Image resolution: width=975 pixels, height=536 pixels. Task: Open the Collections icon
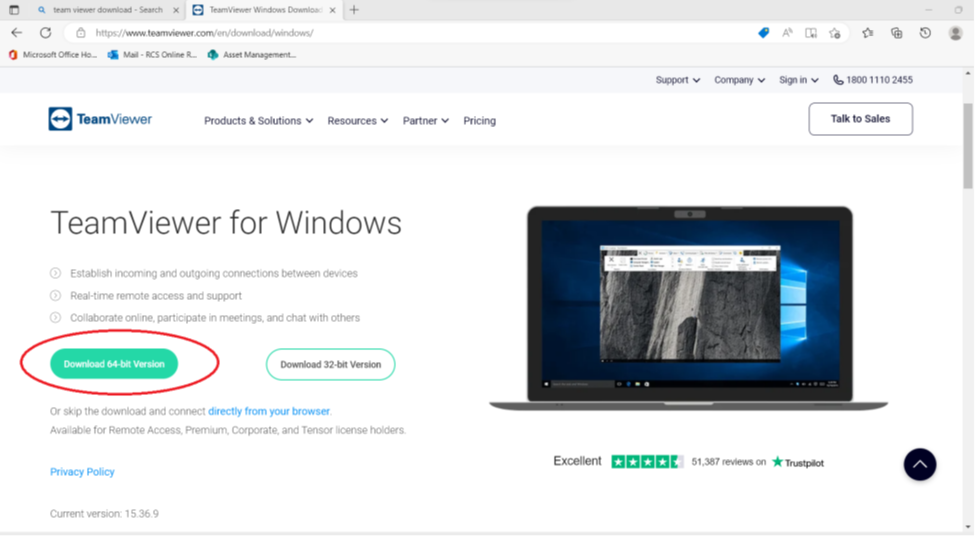[897, 33]
